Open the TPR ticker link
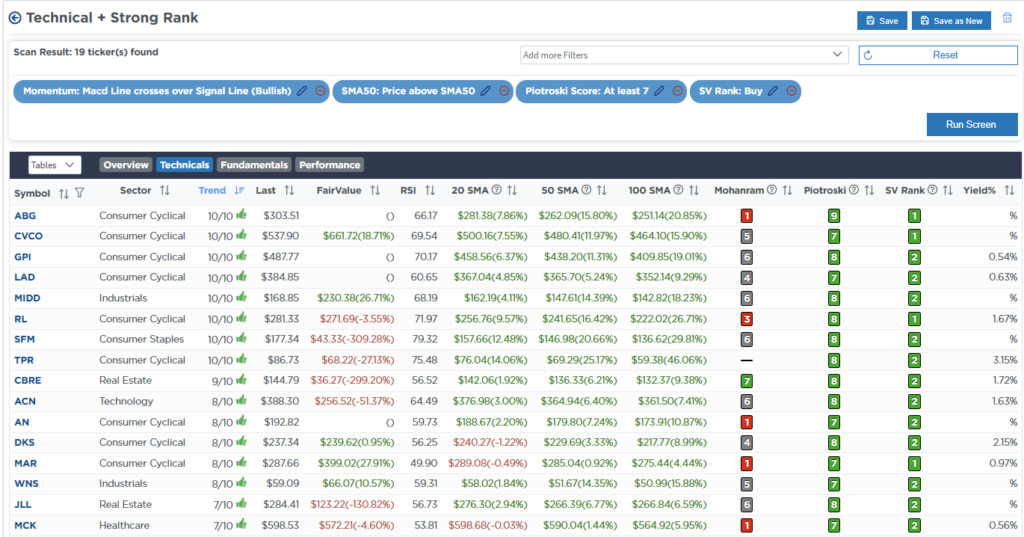The width and height of the screenshot is (1024, 537). [24, 360]
